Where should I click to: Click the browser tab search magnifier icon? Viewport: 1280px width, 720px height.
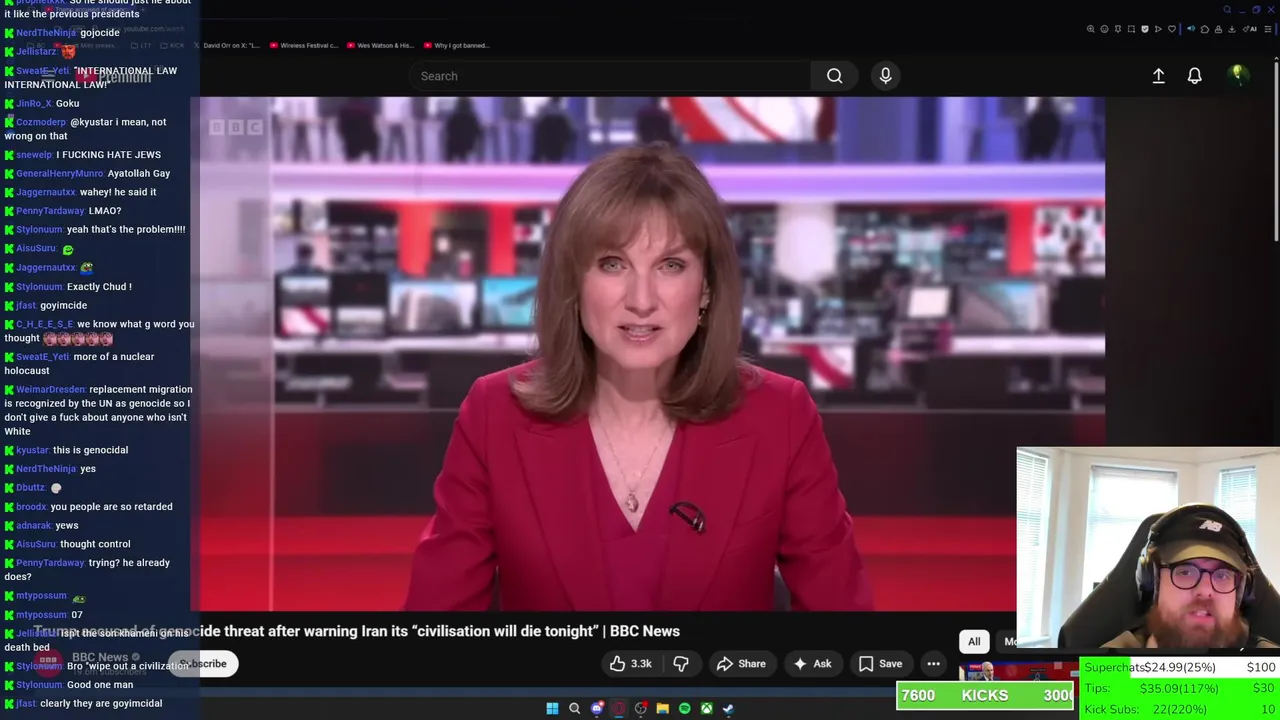pos(1227,10)
